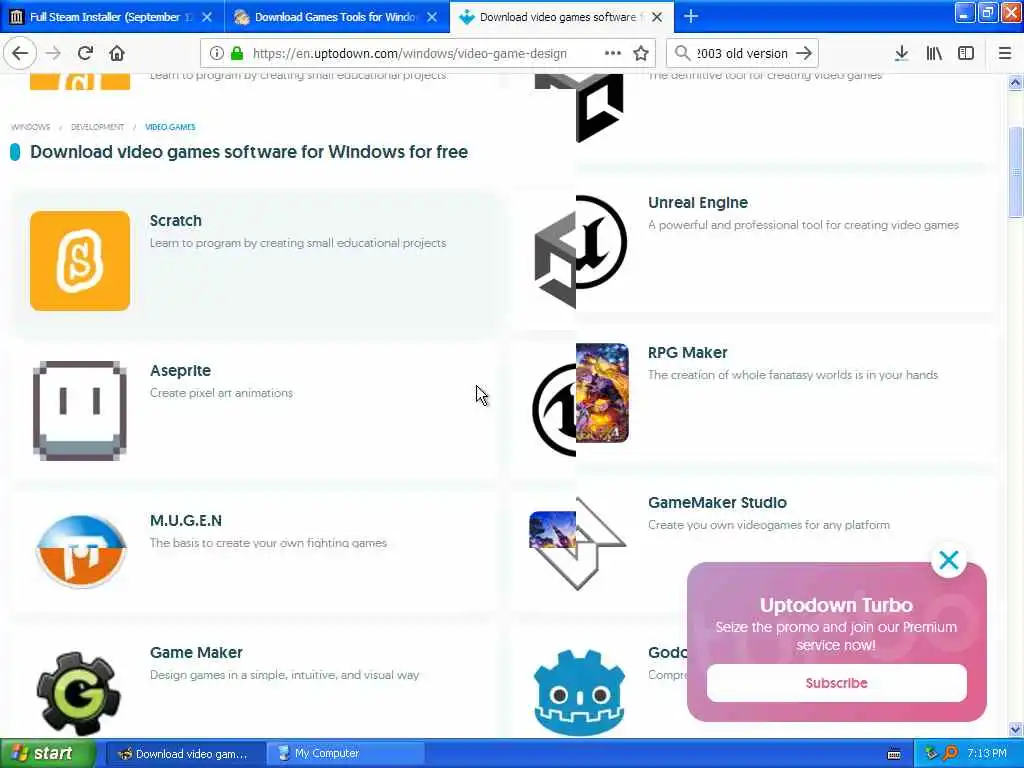Open a new browser tab
The image size is (1024, 768).
(x=690, y=16)
